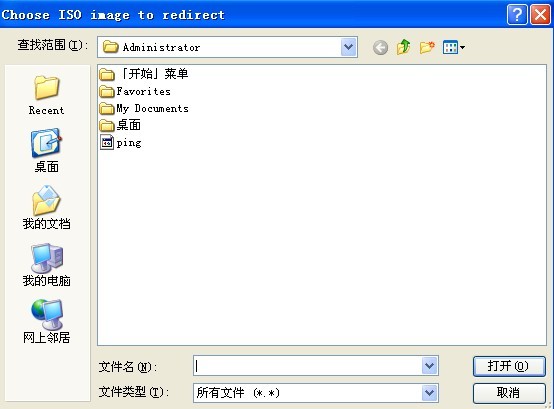
Task: Open 网上邻居 from the places bar
Action: point(46,321)
